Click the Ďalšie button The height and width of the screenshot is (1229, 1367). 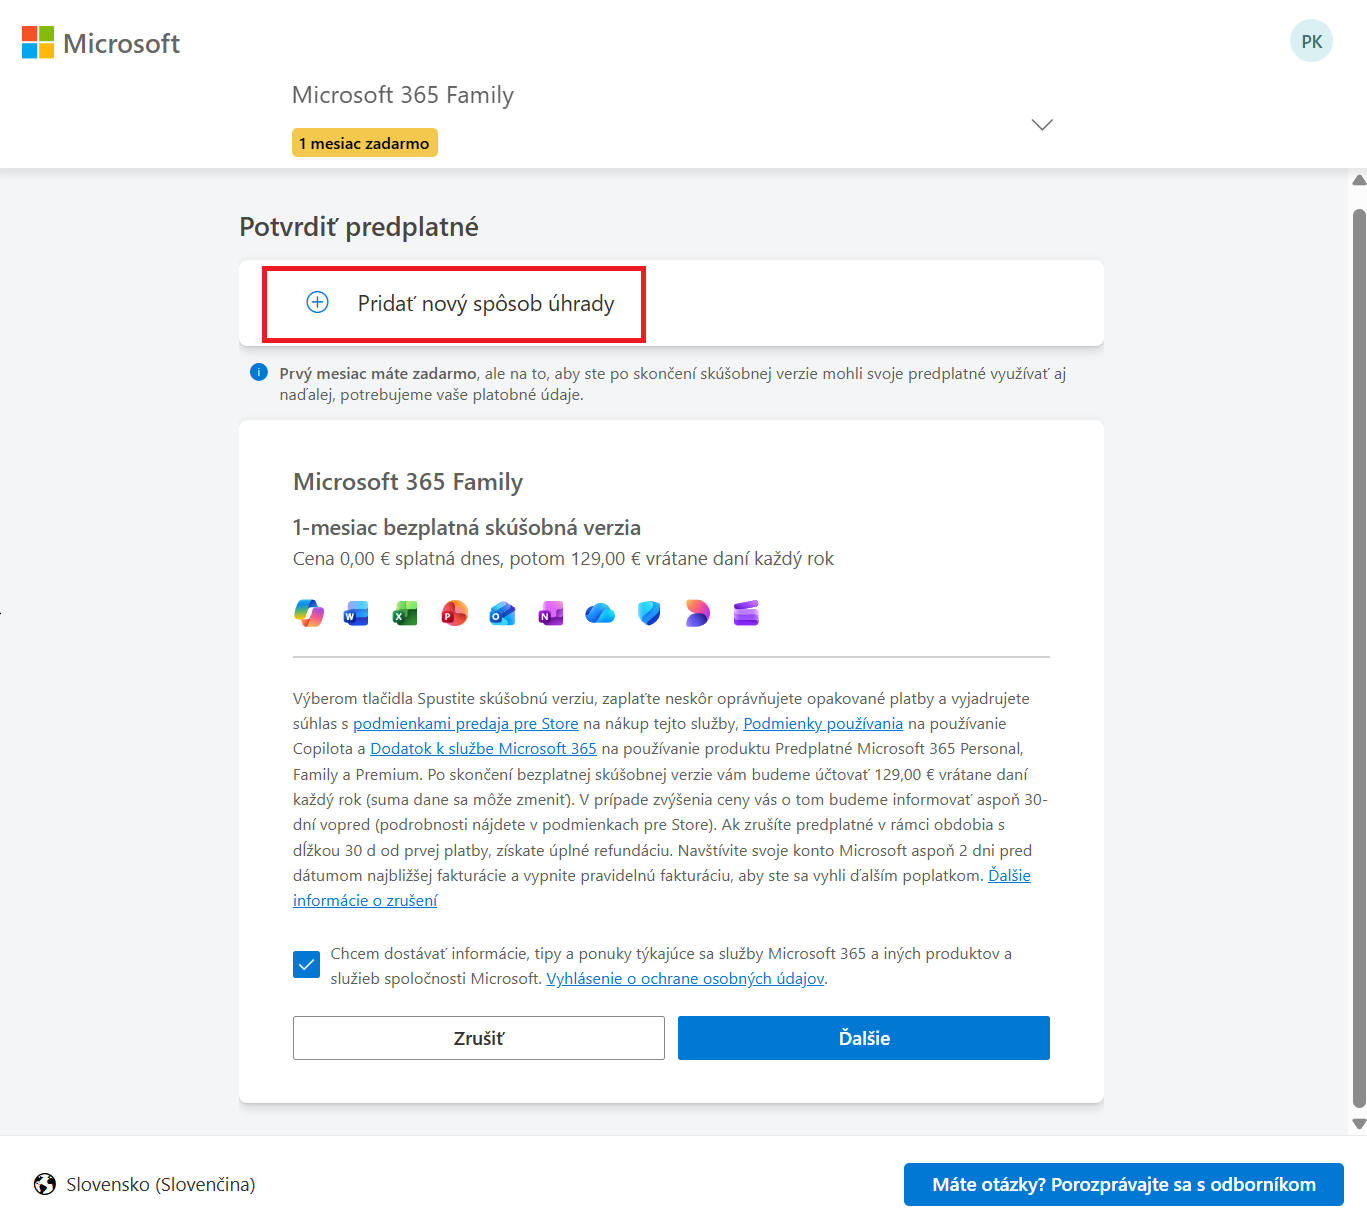pos(864,1038)
